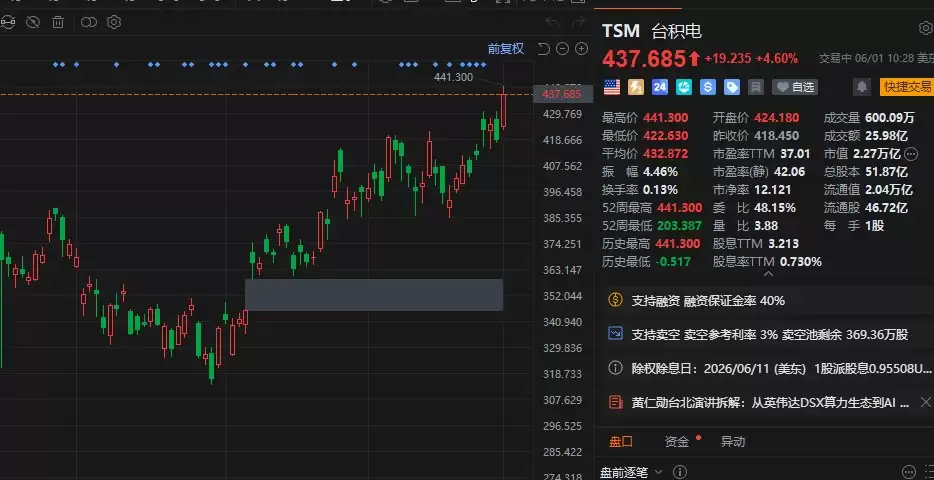Click the undo arrow above the chart
Viewport: 934px width, 480px height.
(552, 23)
